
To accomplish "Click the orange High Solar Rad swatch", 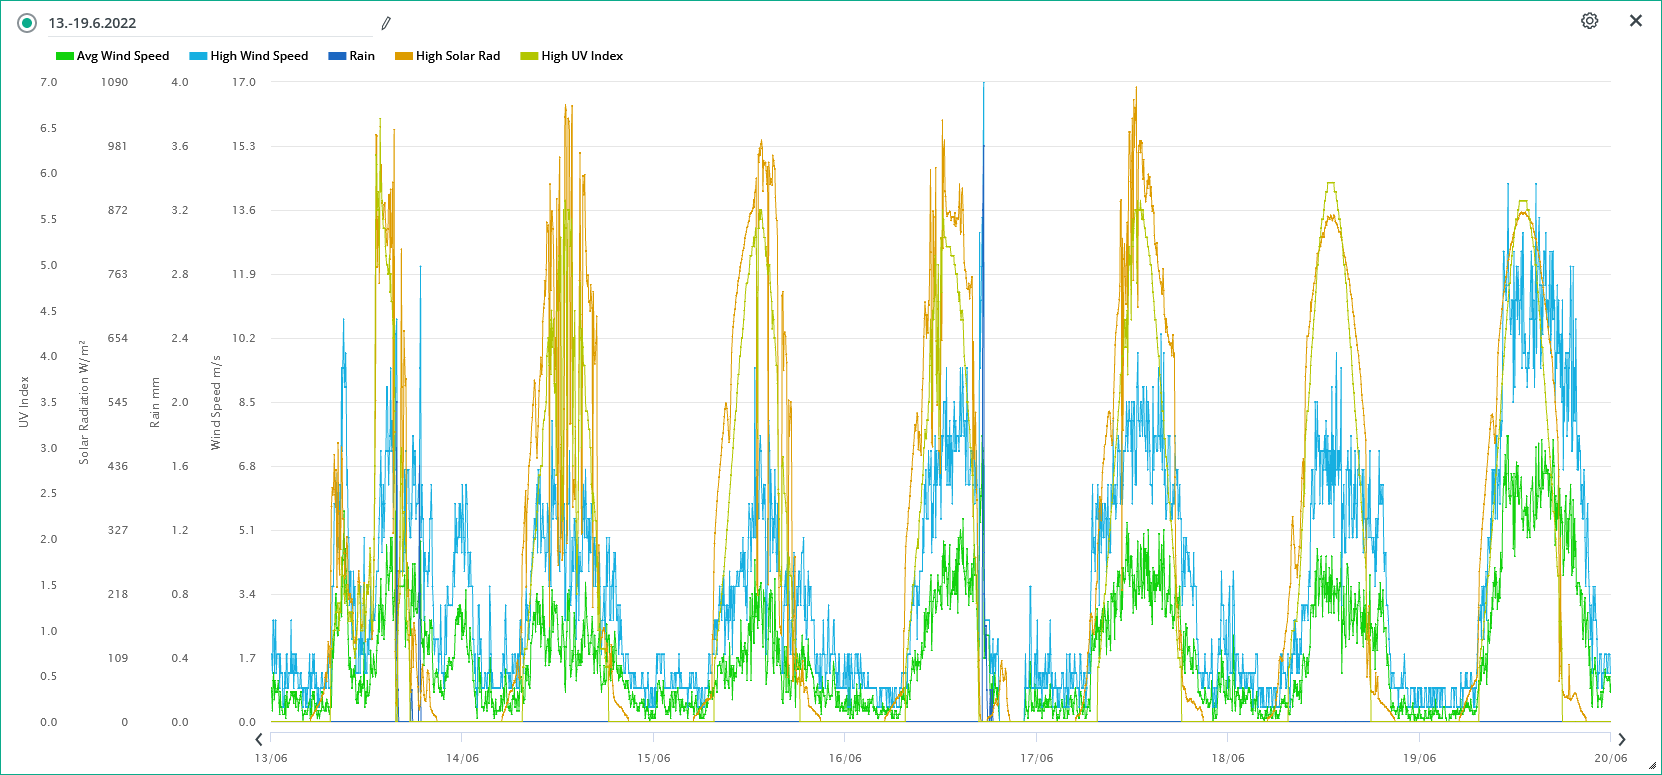I will (x=404, y=56).
